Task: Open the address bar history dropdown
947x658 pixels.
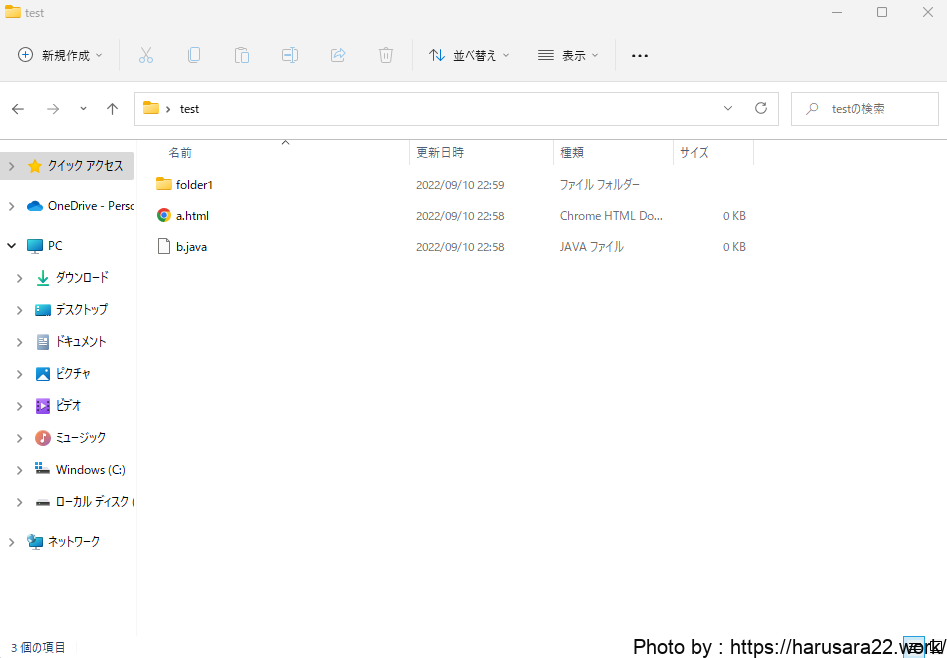Action: 728,108
